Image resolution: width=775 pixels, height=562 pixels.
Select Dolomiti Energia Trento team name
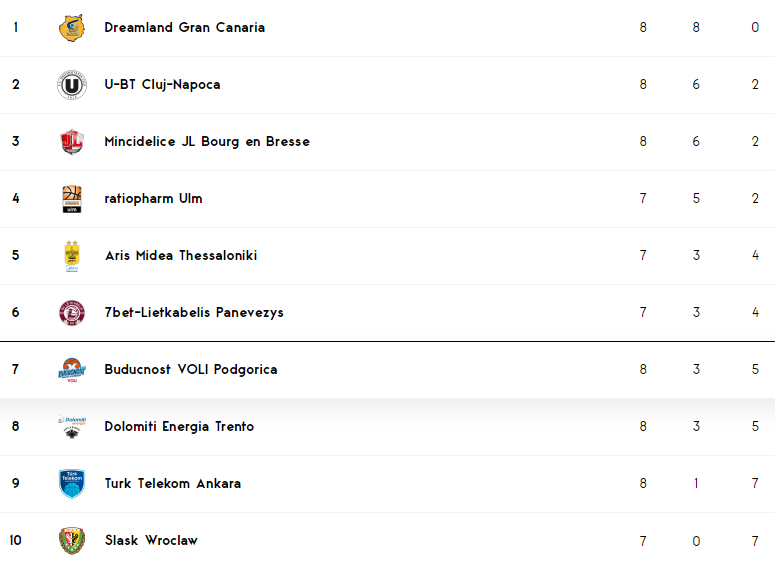179,427
